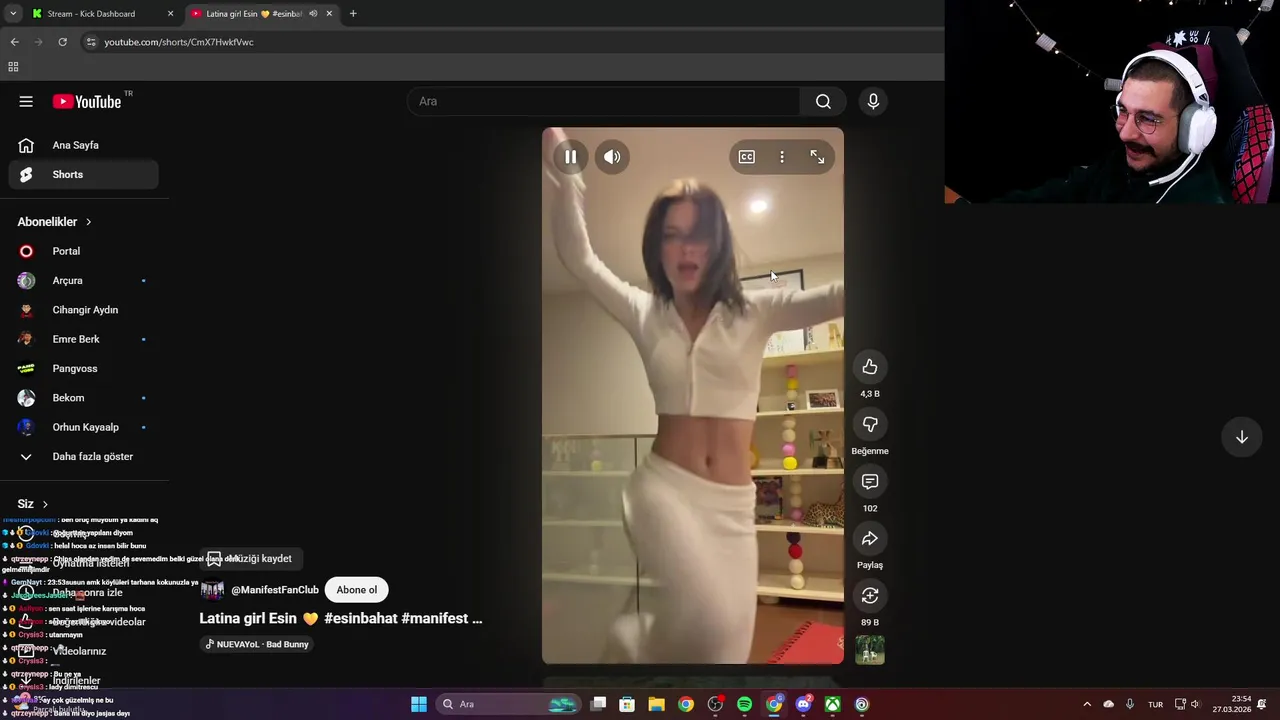The image size is (1280, 720).
Task: Click the YouTube search Ara field
Action: pyautogui.click(x=603, y=101)
